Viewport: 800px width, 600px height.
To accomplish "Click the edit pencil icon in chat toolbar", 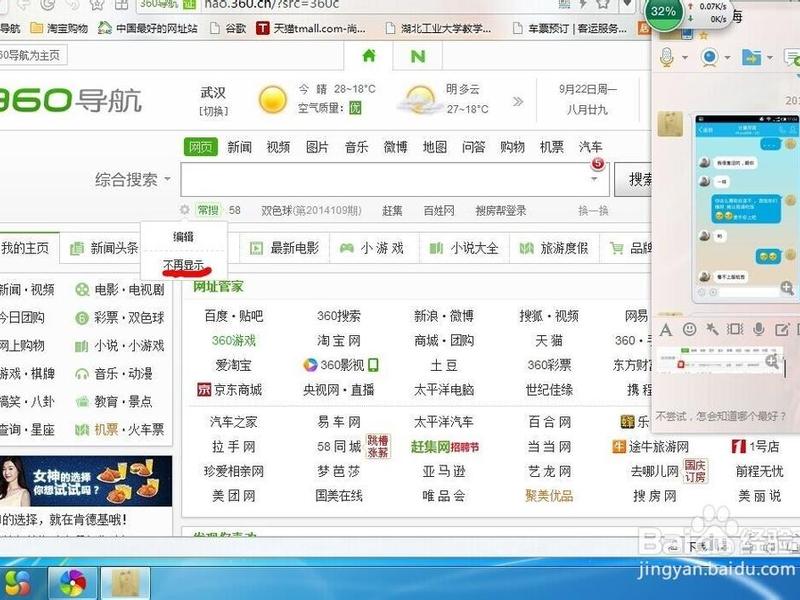I will 782,330.
